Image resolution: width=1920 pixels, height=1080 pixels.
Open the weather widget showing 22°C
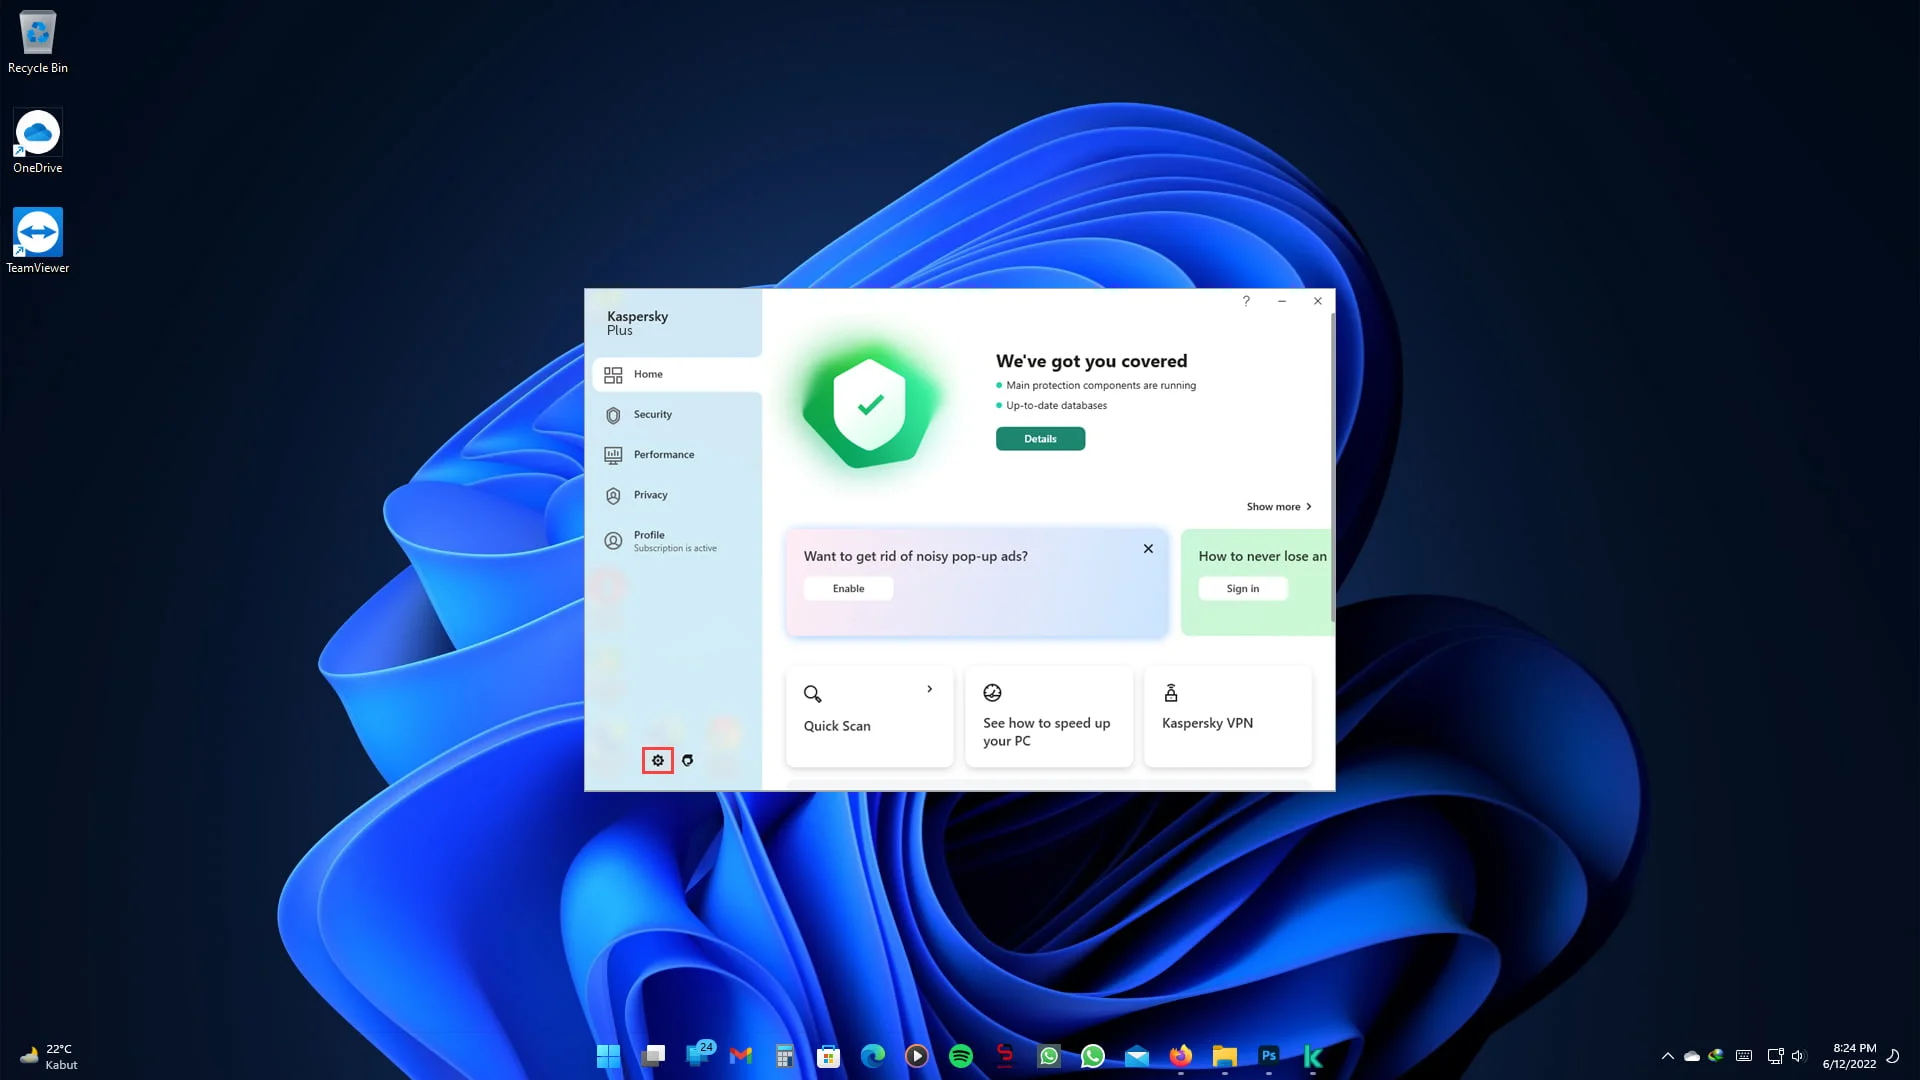tap(49, 1056)
